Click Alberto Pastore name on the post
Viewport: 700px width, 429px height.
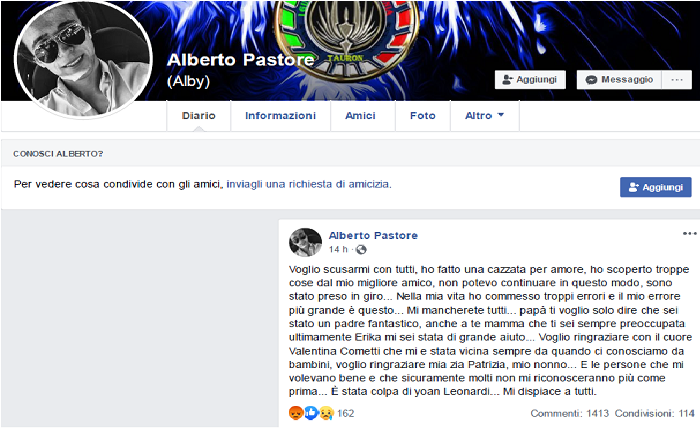373,236
